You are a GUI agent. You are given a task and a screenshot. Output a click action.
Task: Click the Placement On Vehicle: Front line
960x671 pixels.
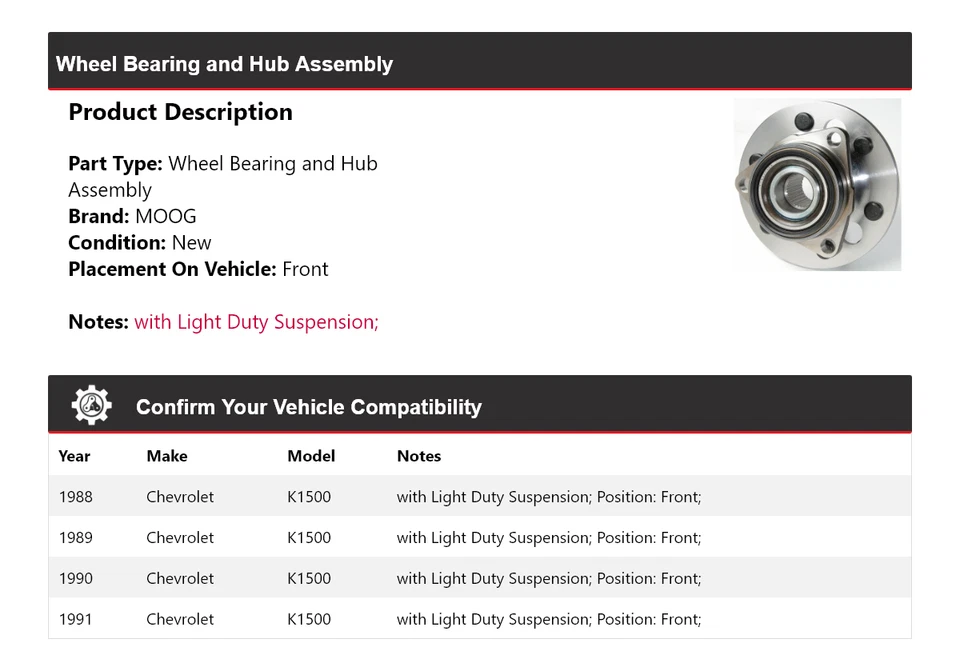[x=198, y=269]
